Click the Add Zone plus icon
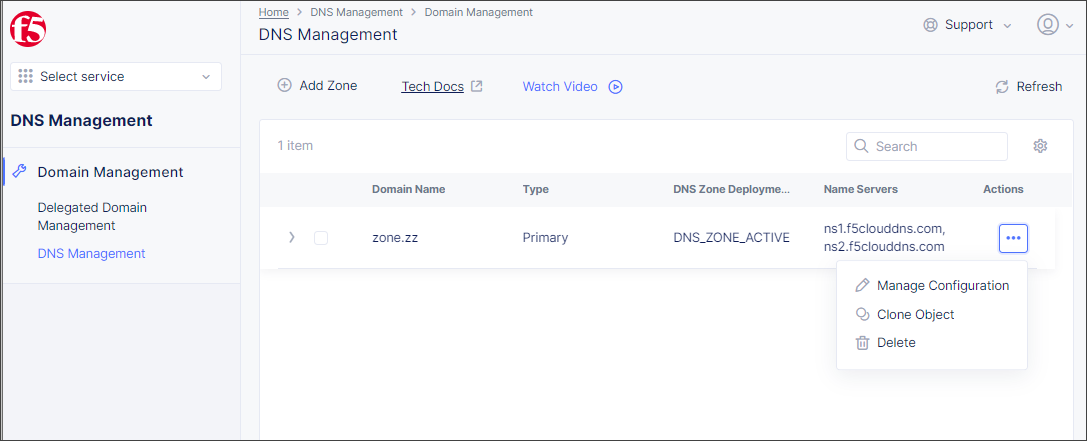The height and width of the screenshot is (441, 1087). (x=284, y=85)
